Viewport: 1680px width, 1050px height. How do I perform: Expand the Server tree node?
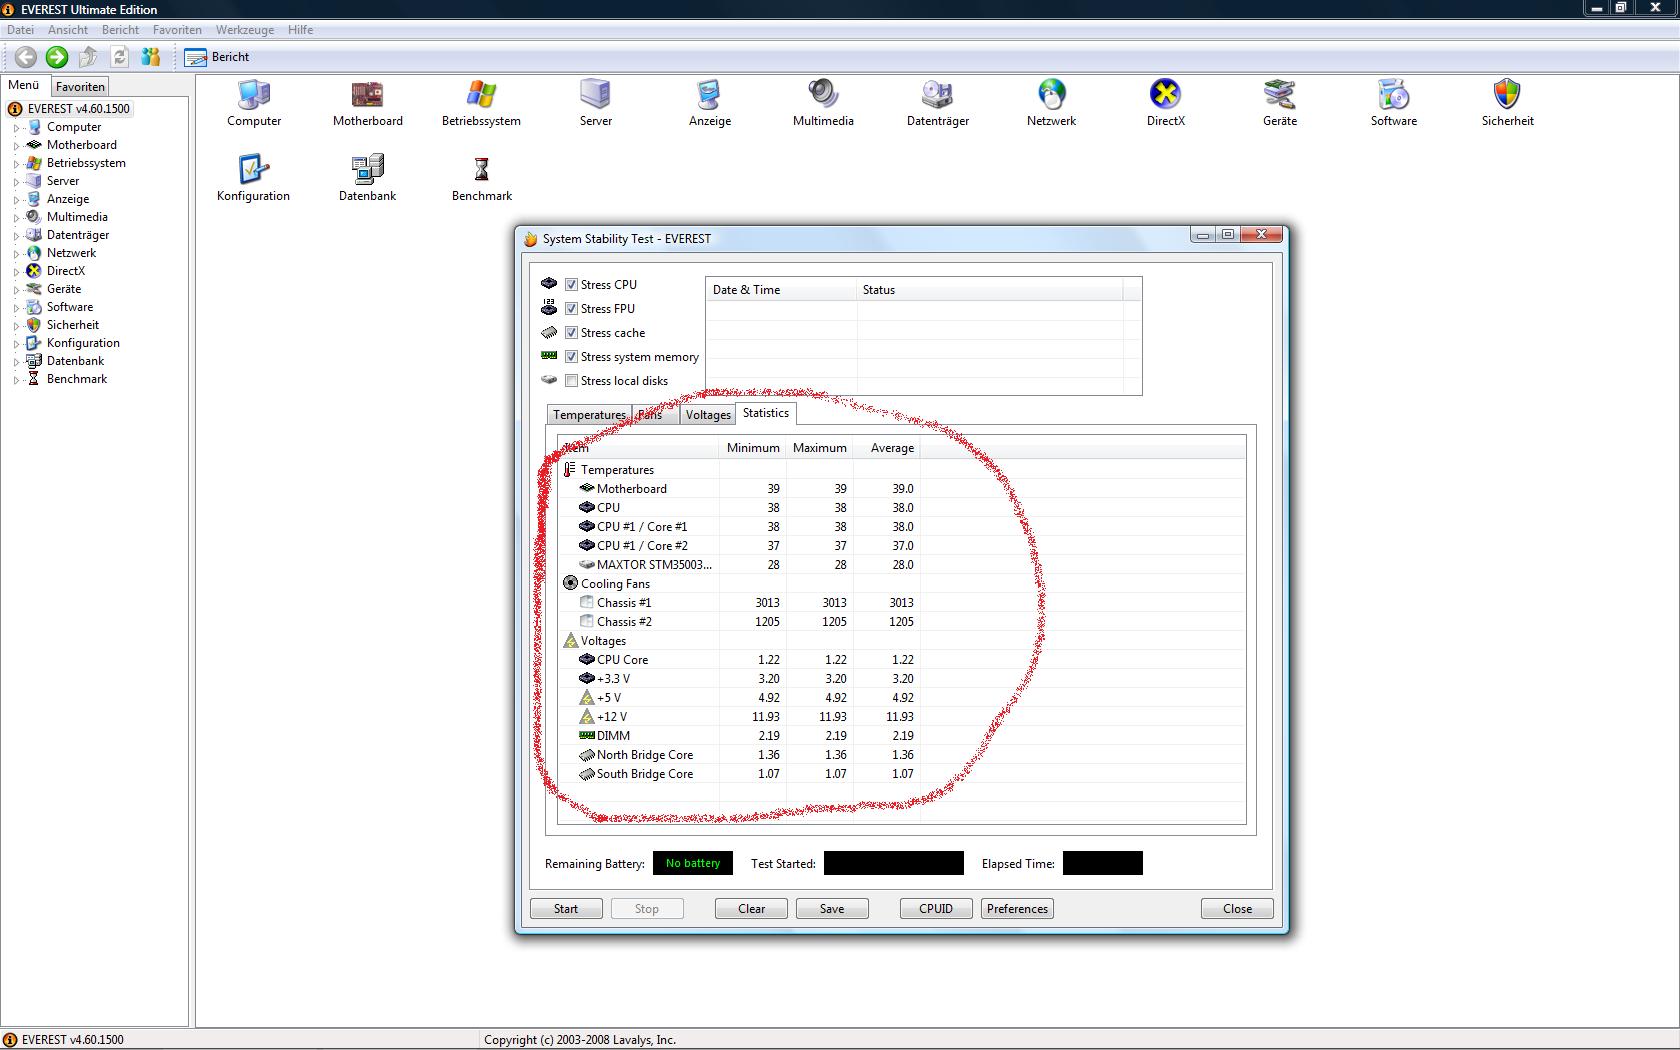(16, 182)
